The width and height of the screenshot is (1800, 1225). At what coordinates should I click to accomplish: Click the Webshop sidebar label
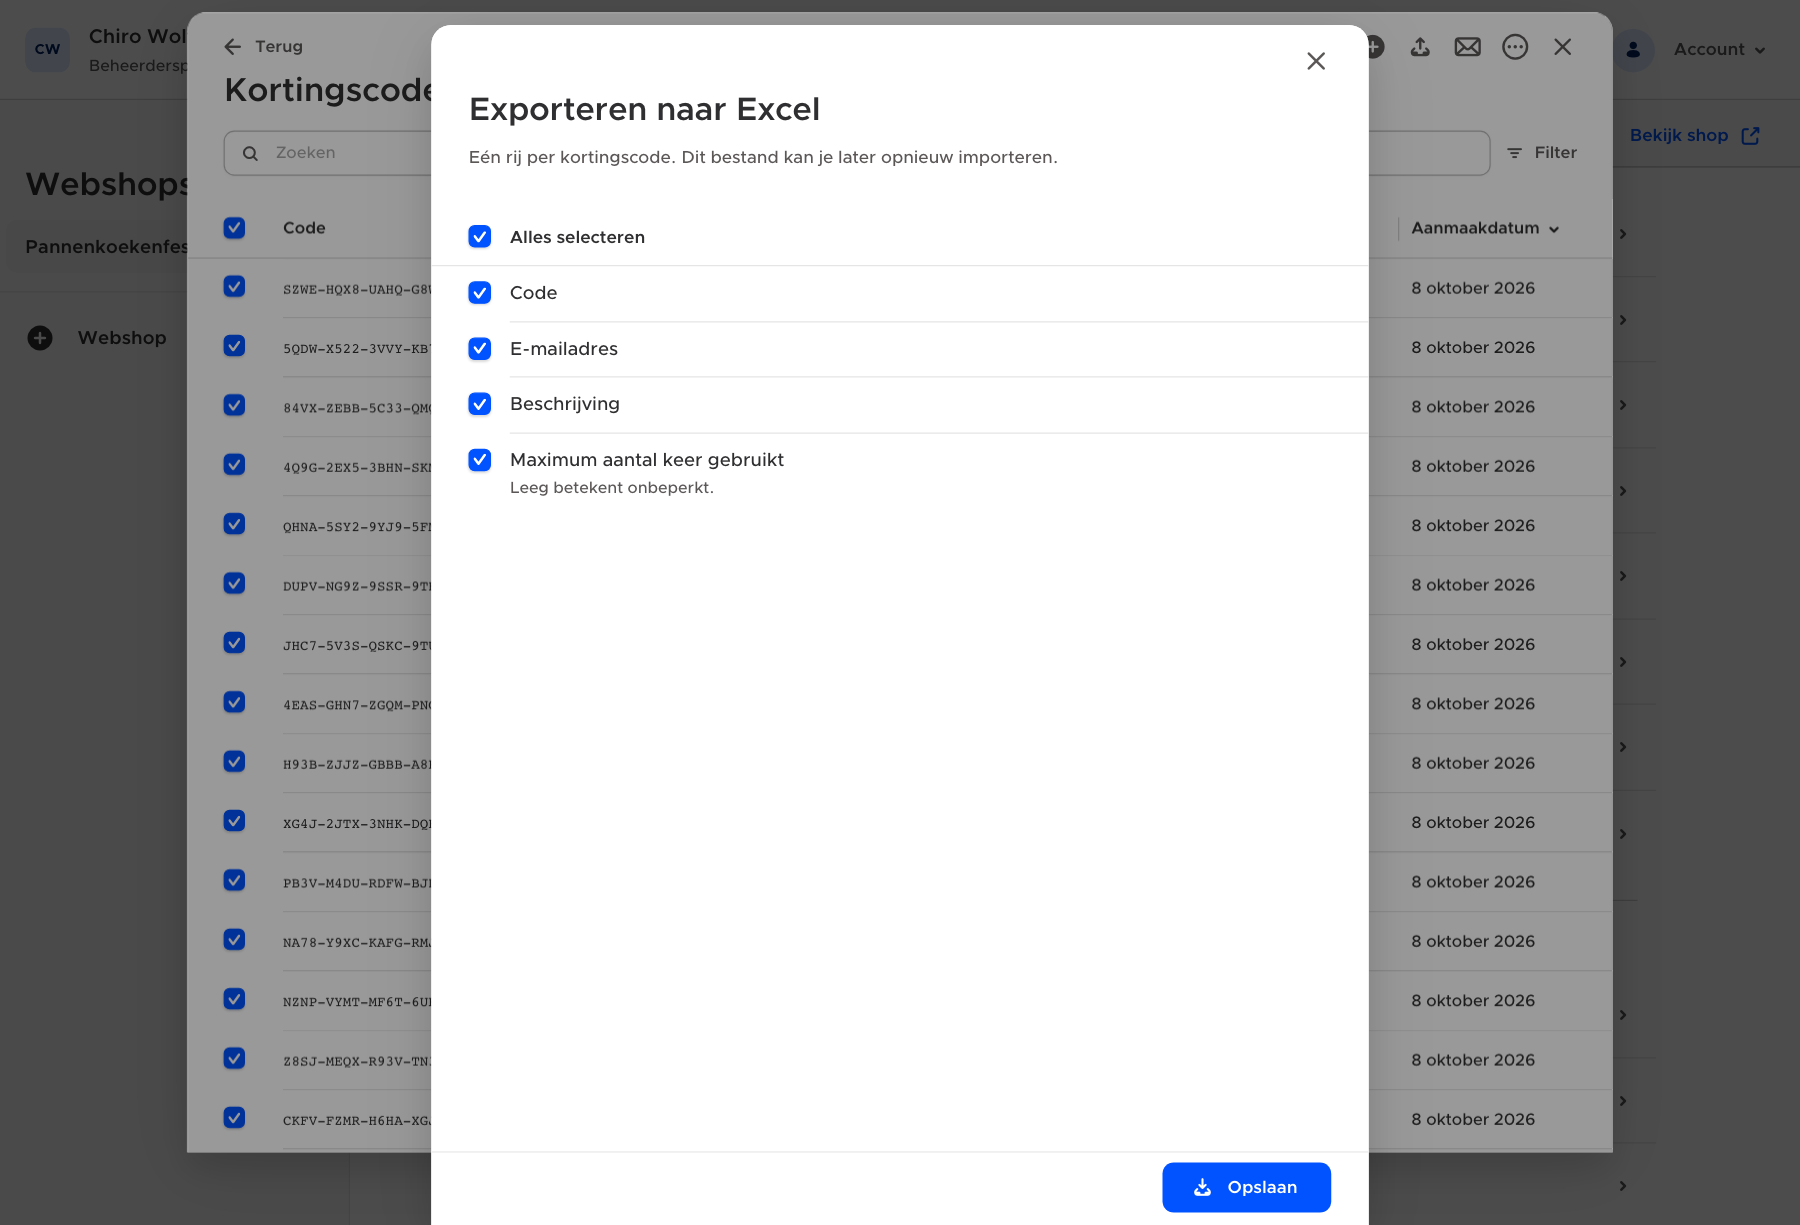pyautogui.click(x=122, y=338)
